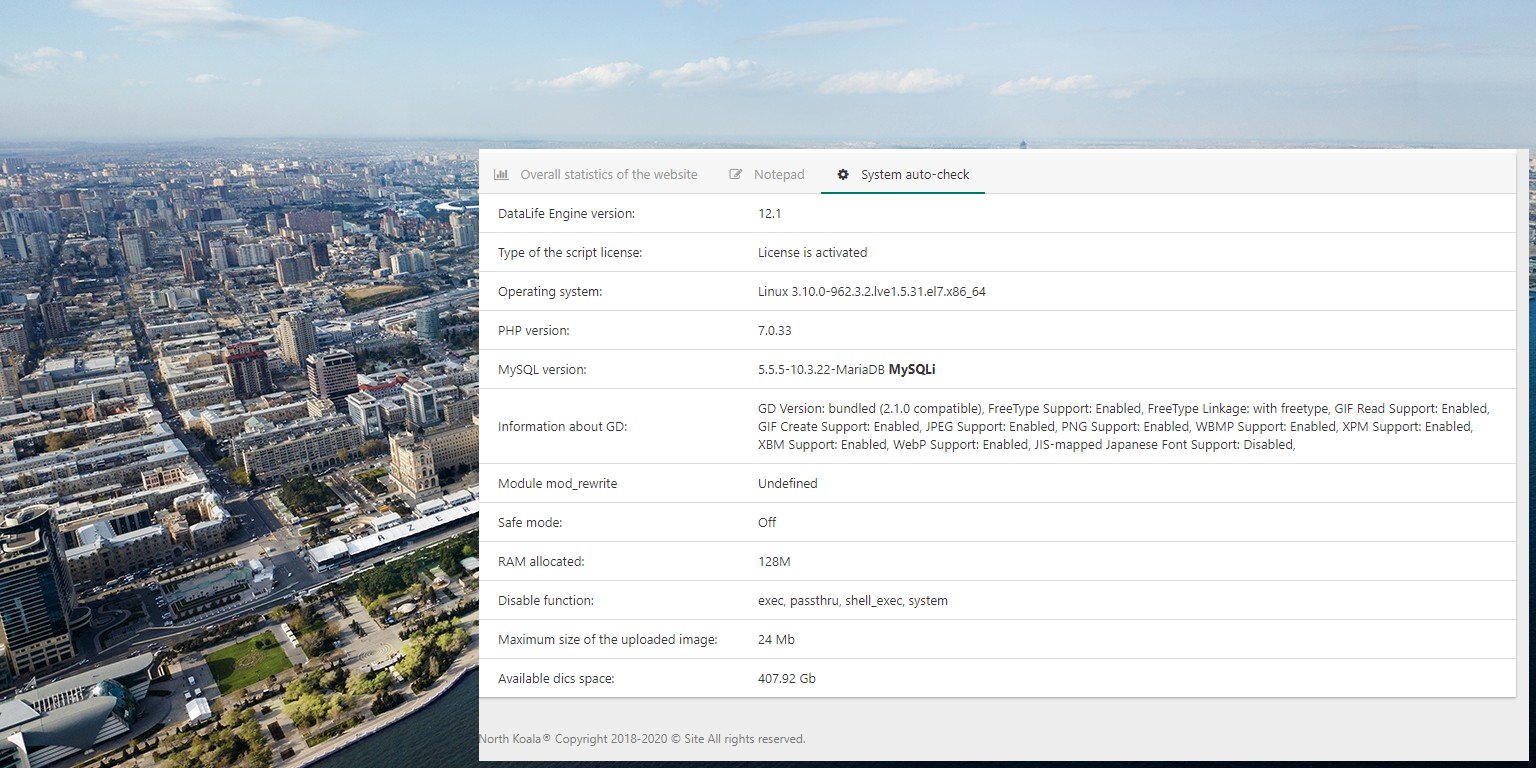This screenshot has width=1536, height=768.
Task: Click the Notepad pencil edit icon
Action: [736, 174]
